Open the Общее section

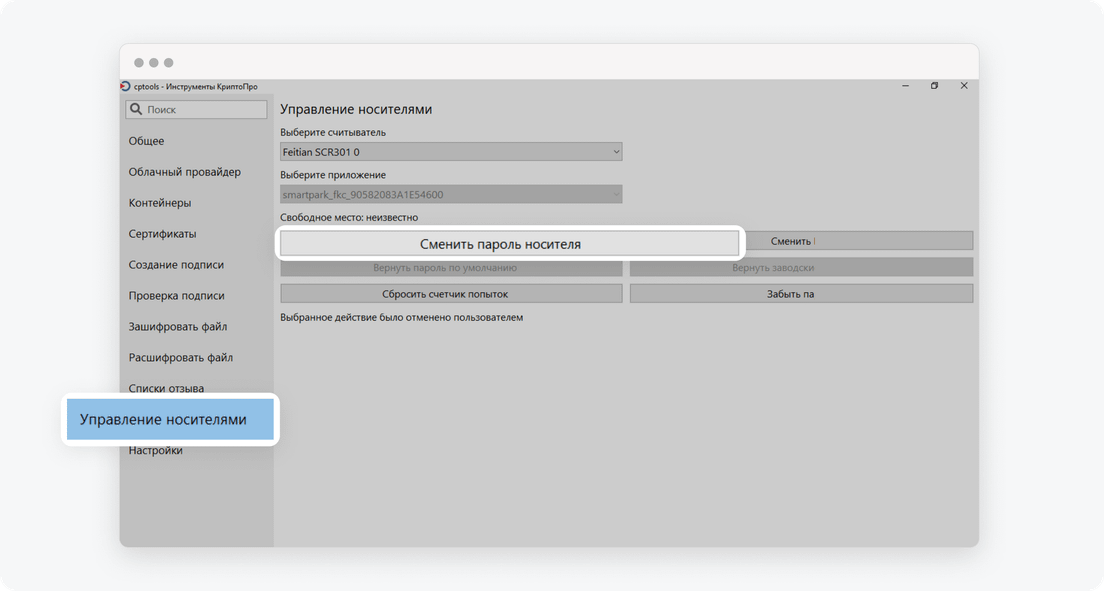coord(147,141)
